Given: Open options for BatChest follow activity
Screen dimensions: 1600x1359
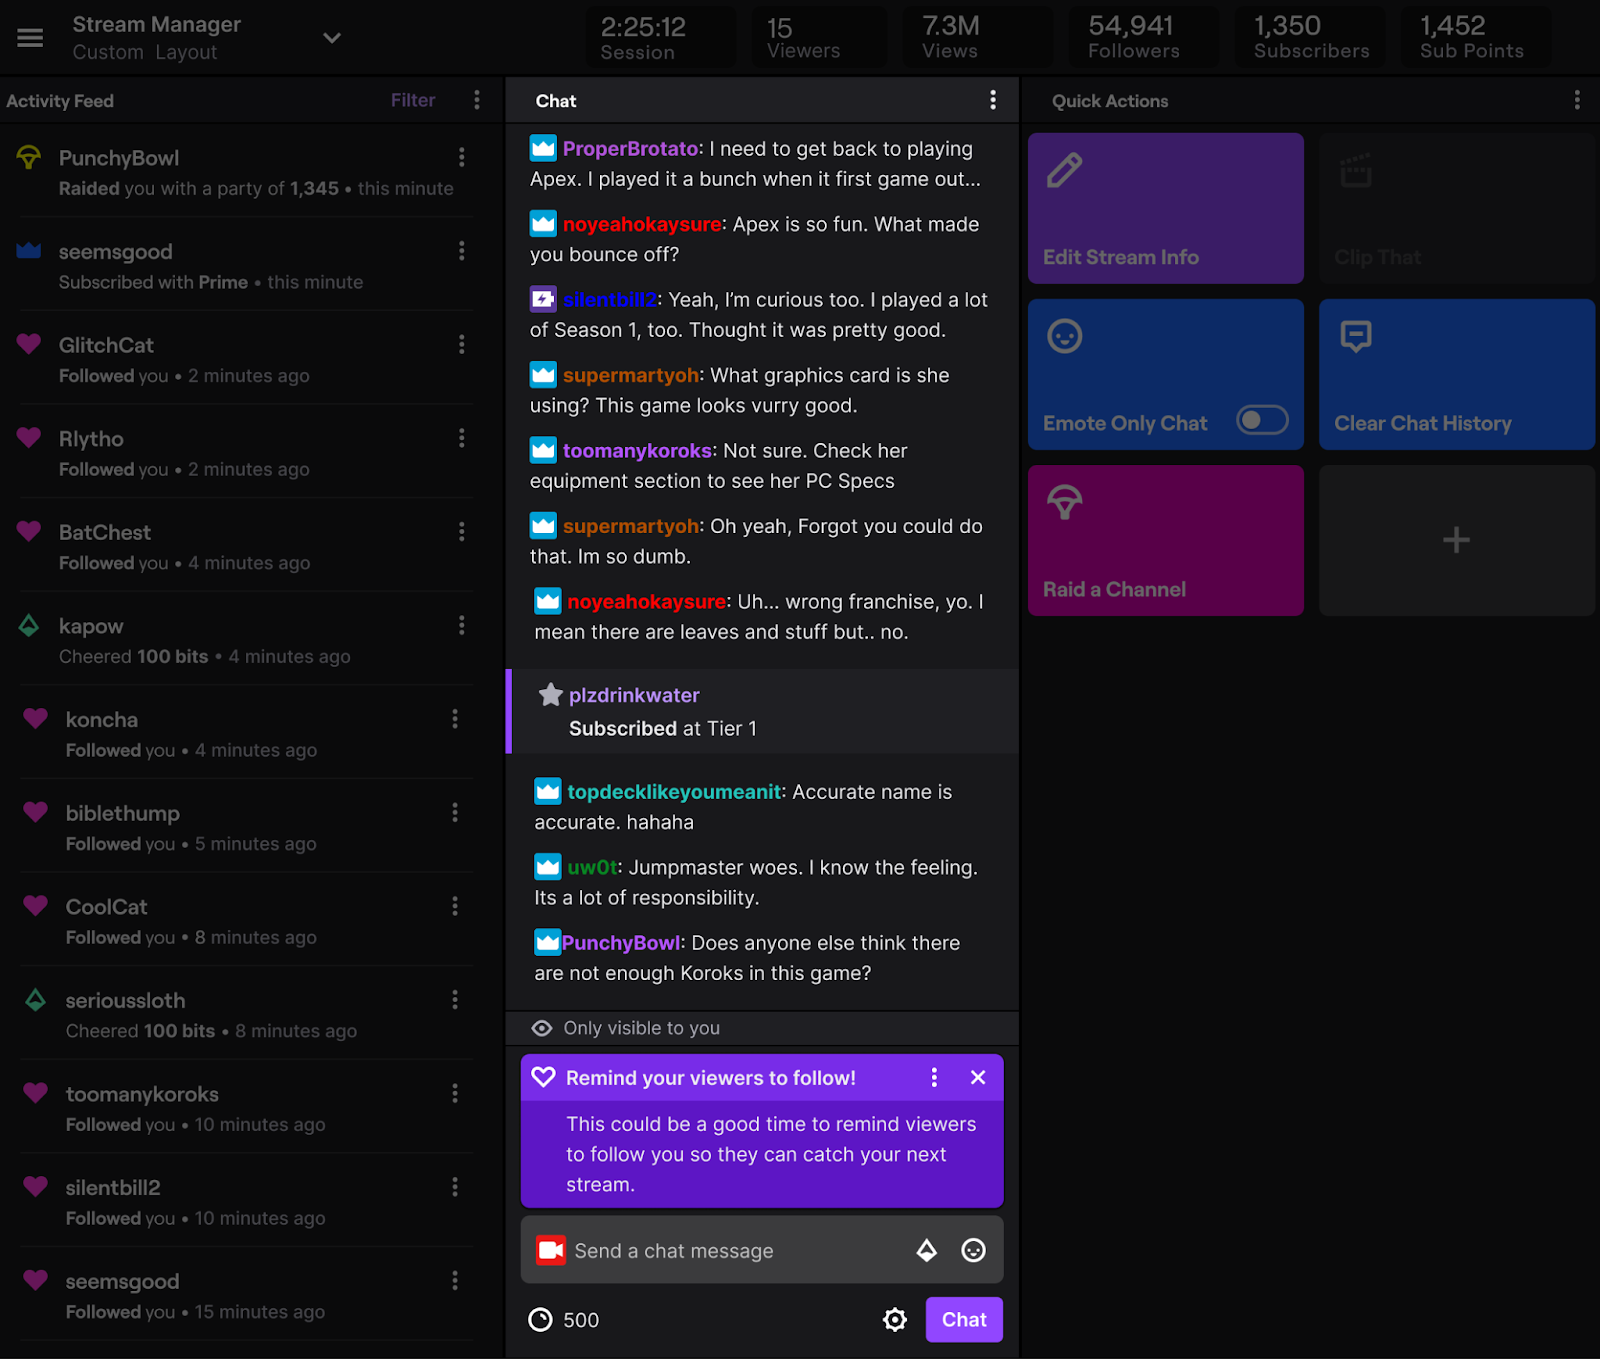Looking at the screenshot, I should (462, 531).
